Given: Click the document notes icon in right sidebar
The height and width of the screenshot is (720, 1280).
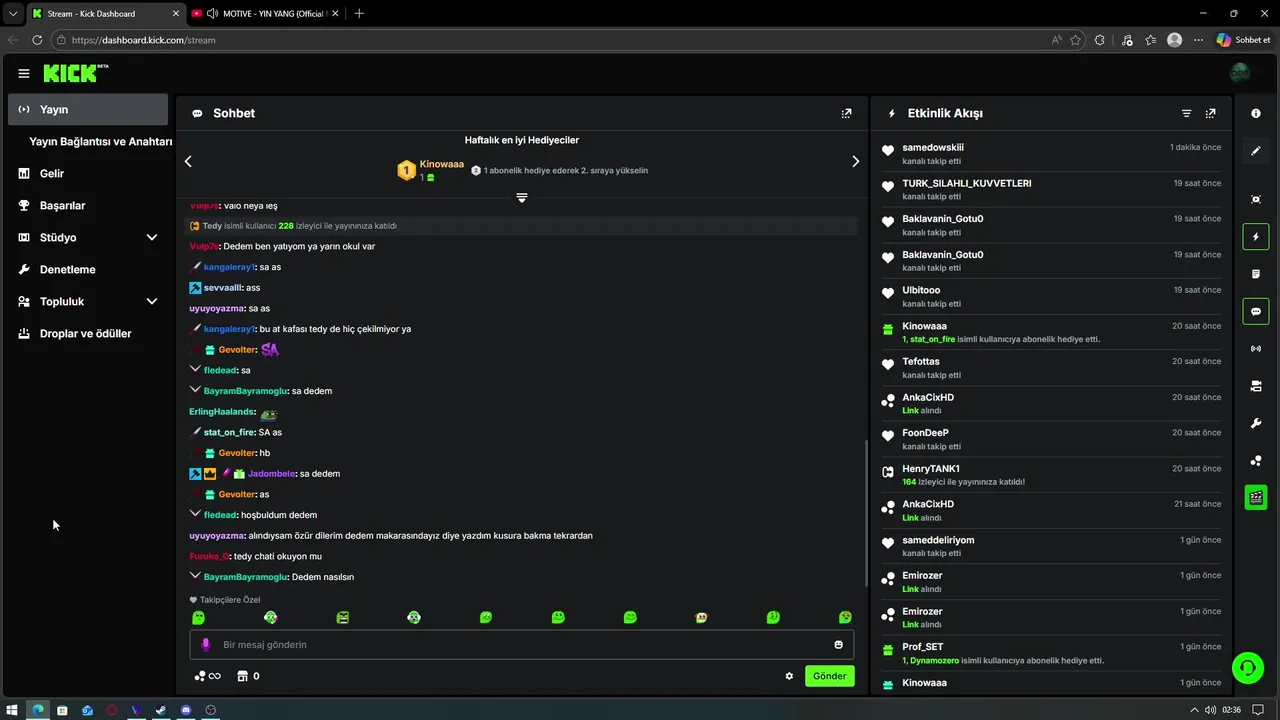Looking at the screenshot, I should [x=1256, y=274].
